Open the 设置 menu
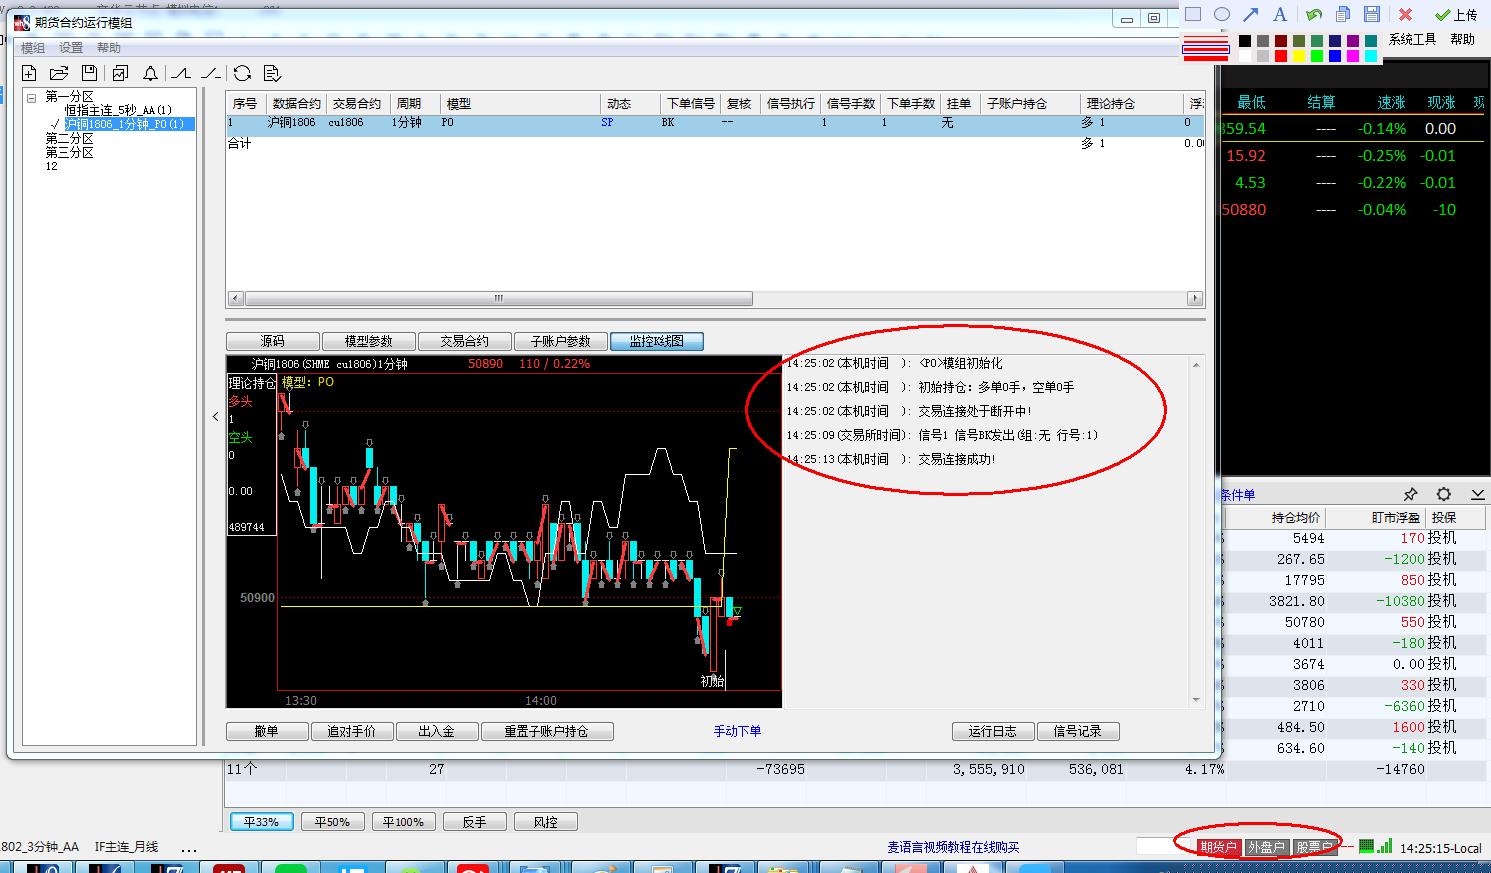1491x873 pixels. (x=70, y=48)
